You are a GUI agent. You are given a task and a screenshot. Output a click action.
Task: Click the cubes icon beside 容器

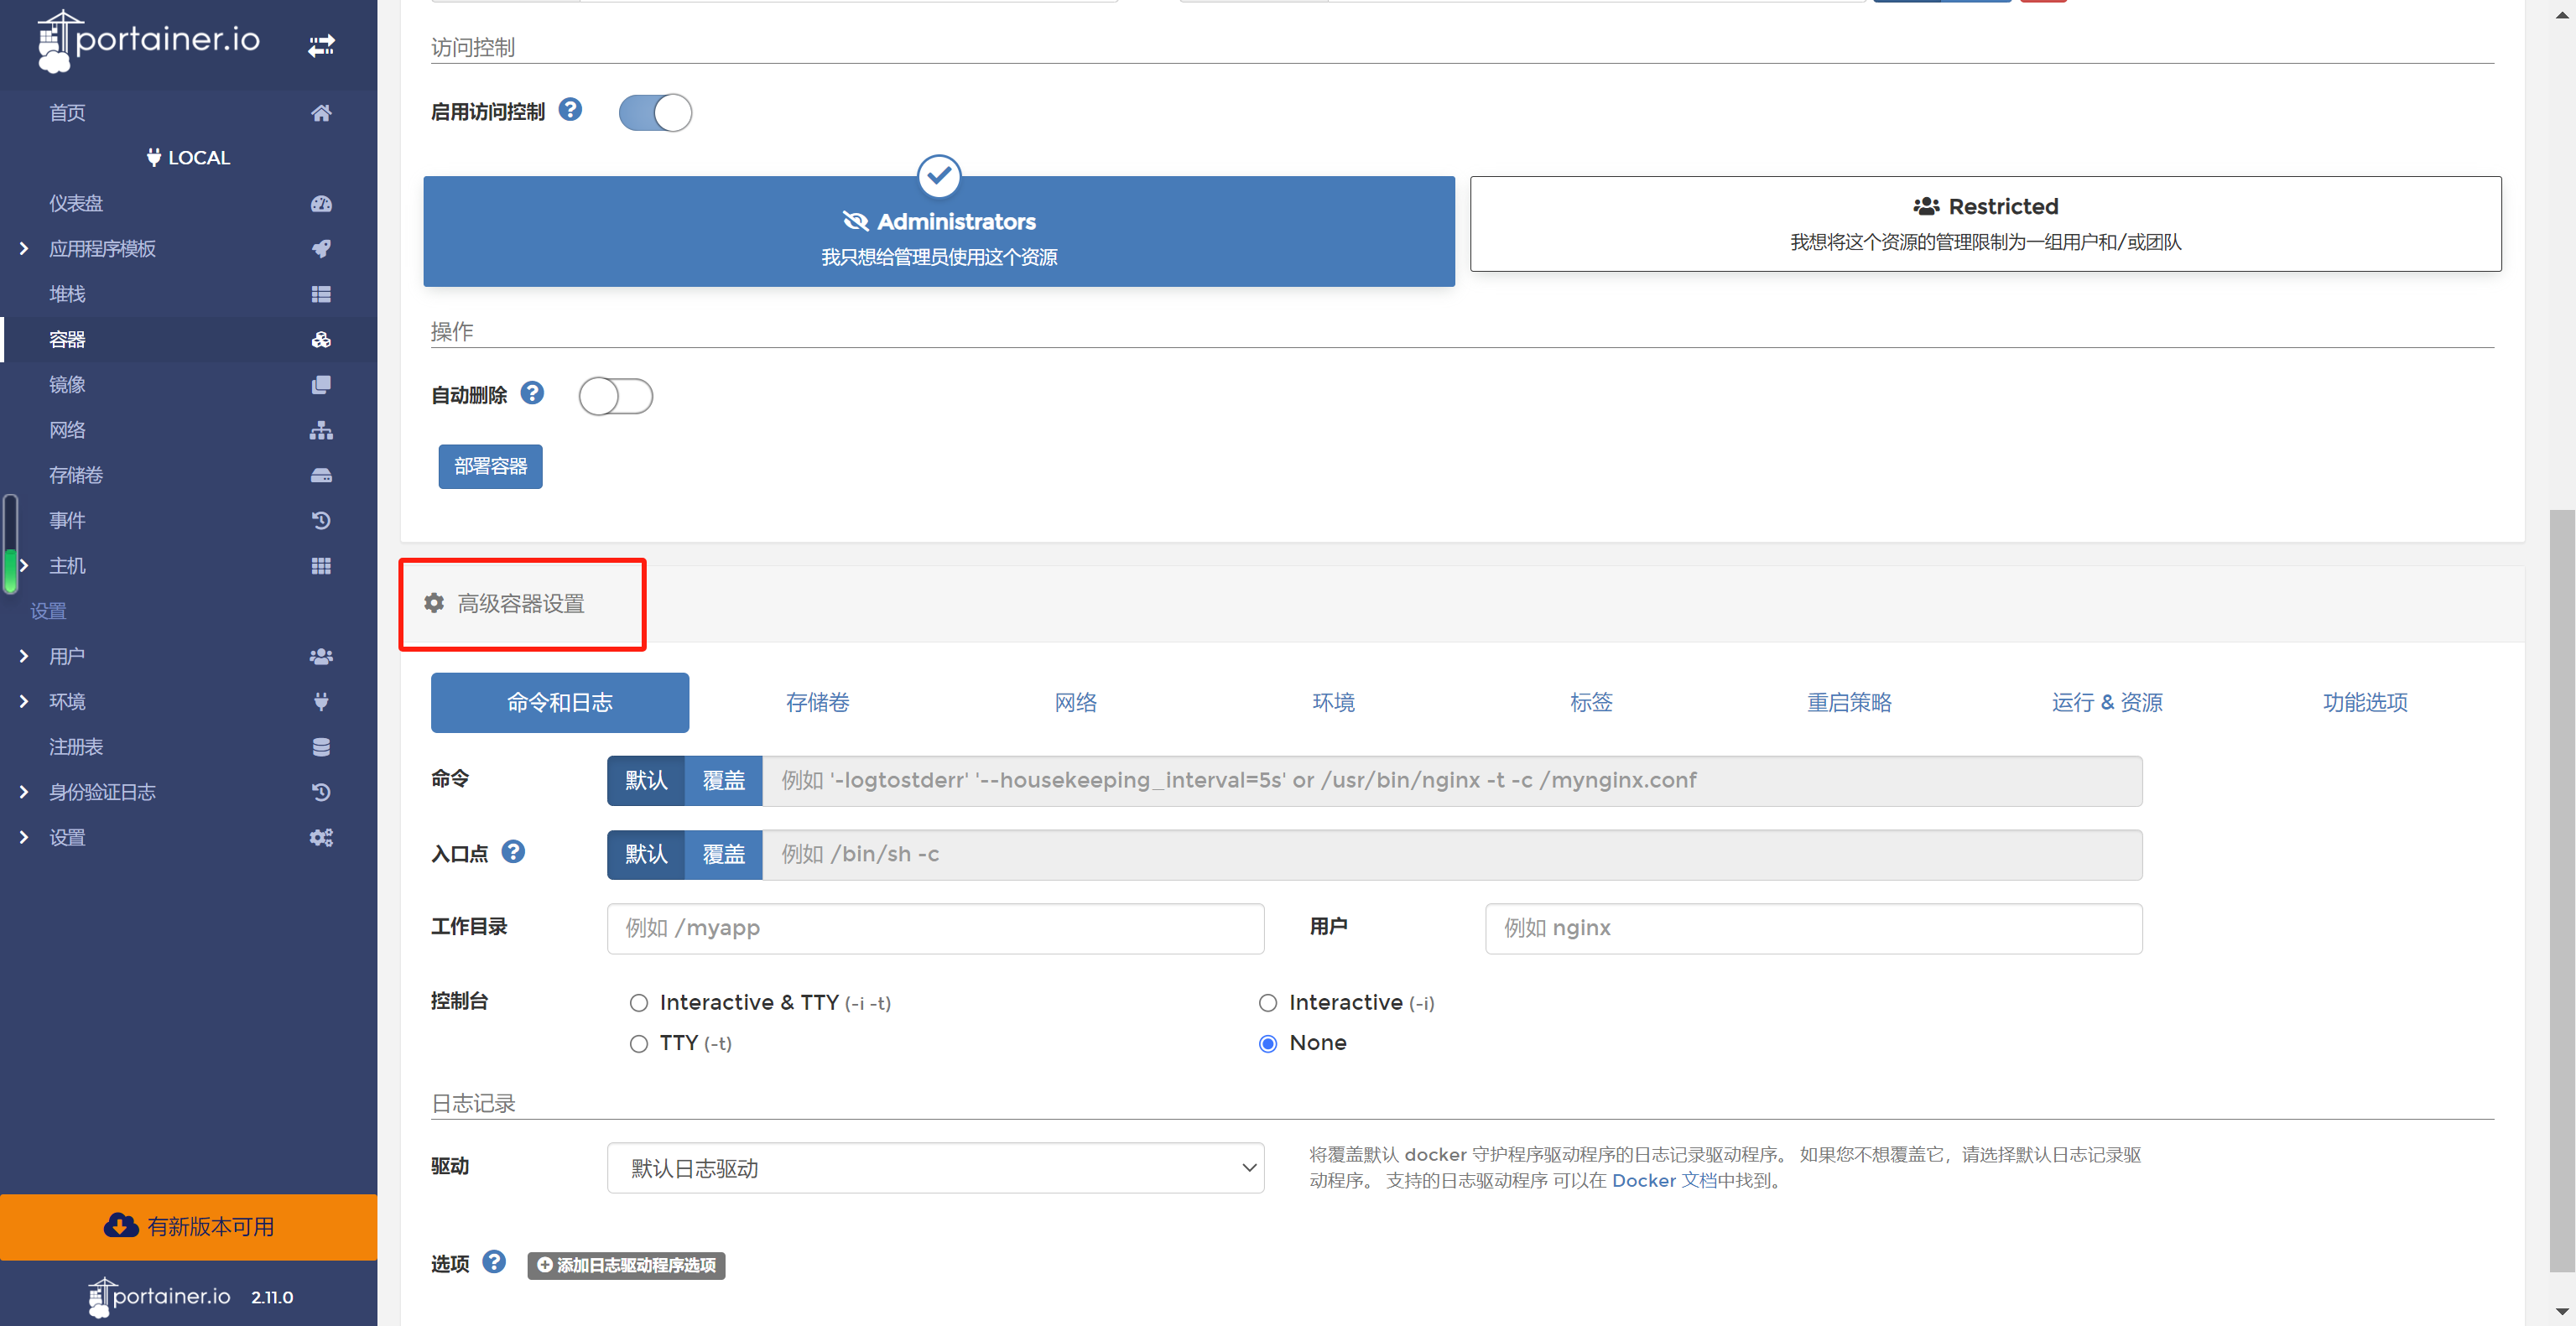321,340
